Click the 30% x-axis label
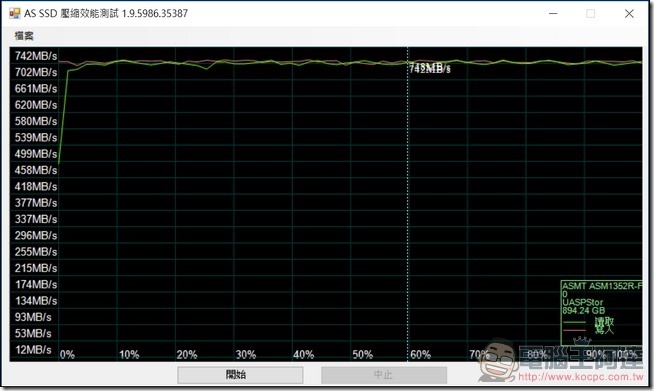The height and width of the screenshot is (391, 654). pos(246,355)
